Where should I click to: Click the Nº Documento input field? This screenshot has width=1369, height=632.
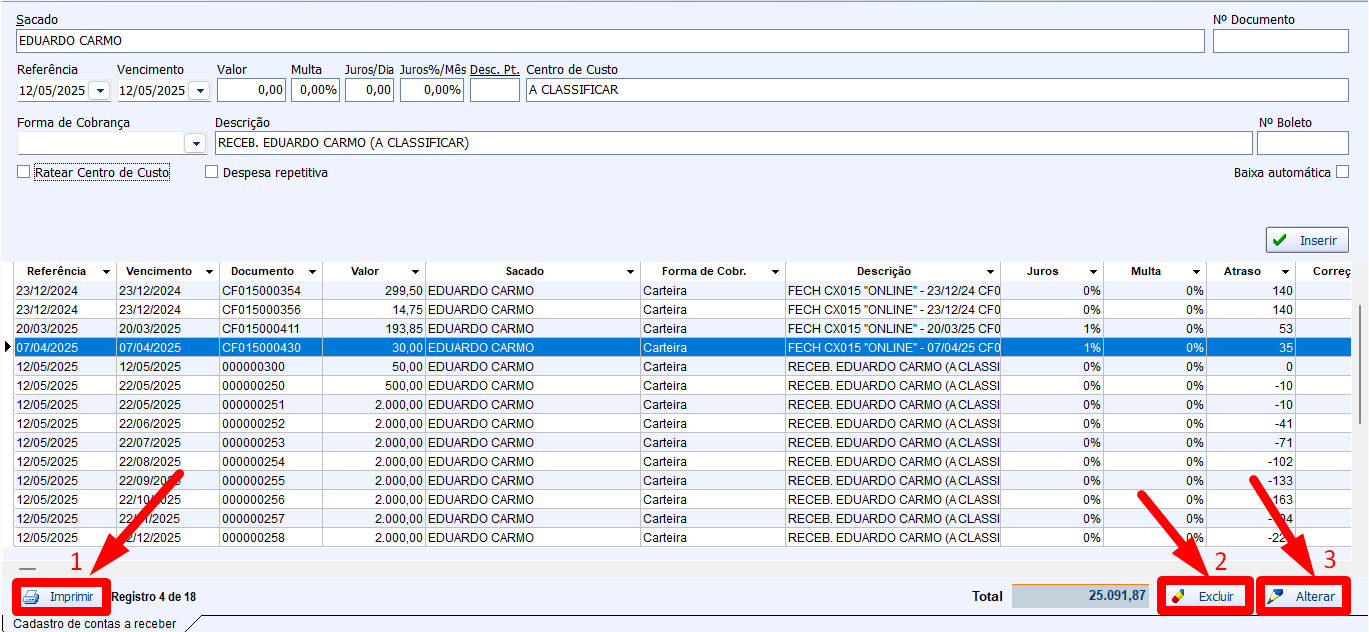click(x=1280, y=41)
